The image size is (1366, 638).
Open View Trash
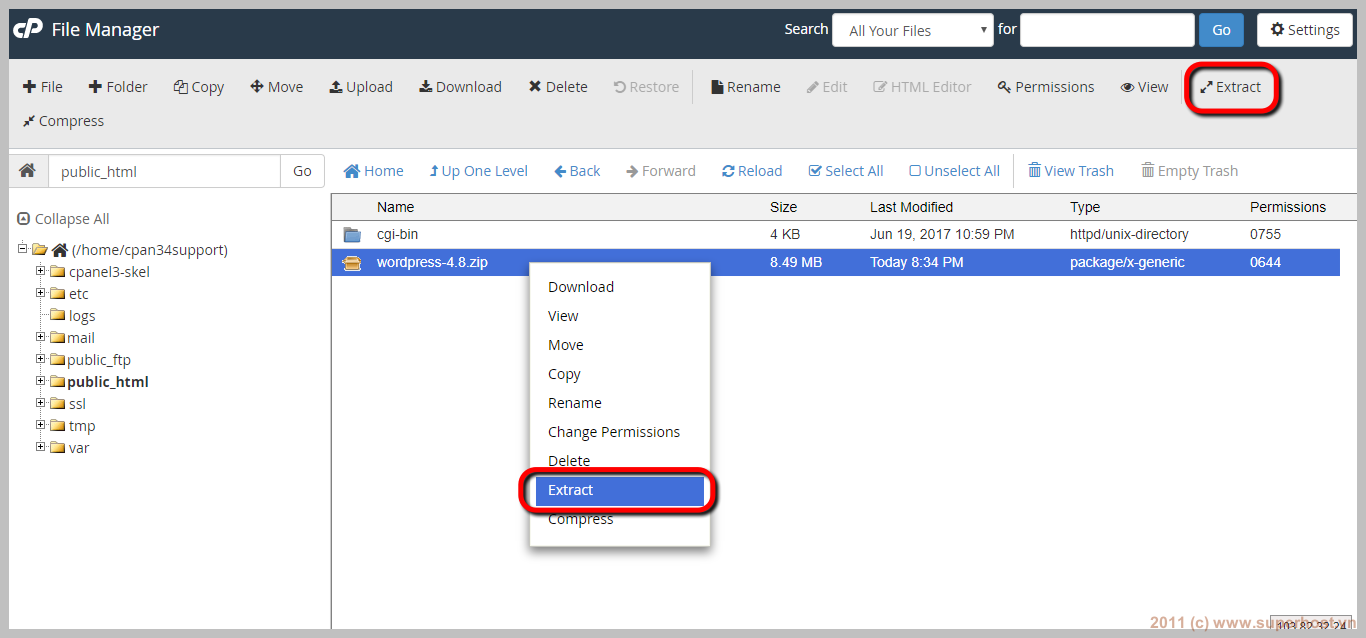coord(1071,171)
